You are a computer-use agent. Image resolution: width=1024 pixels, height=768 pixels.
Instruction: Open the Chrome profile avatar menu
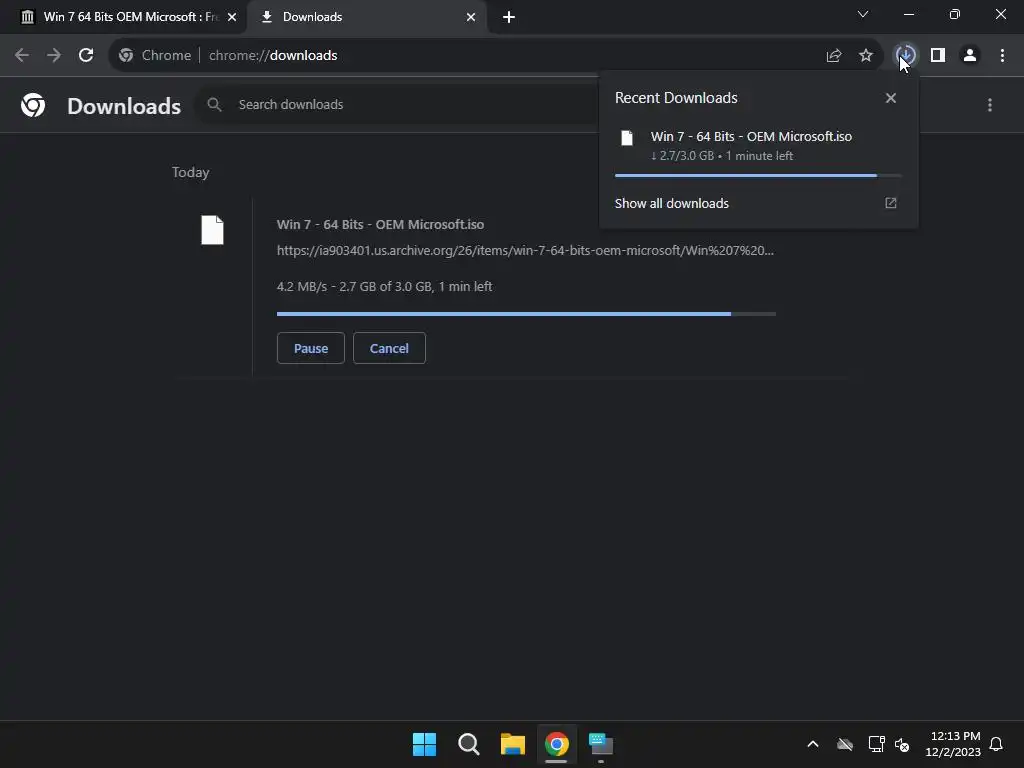click(970, 56)
